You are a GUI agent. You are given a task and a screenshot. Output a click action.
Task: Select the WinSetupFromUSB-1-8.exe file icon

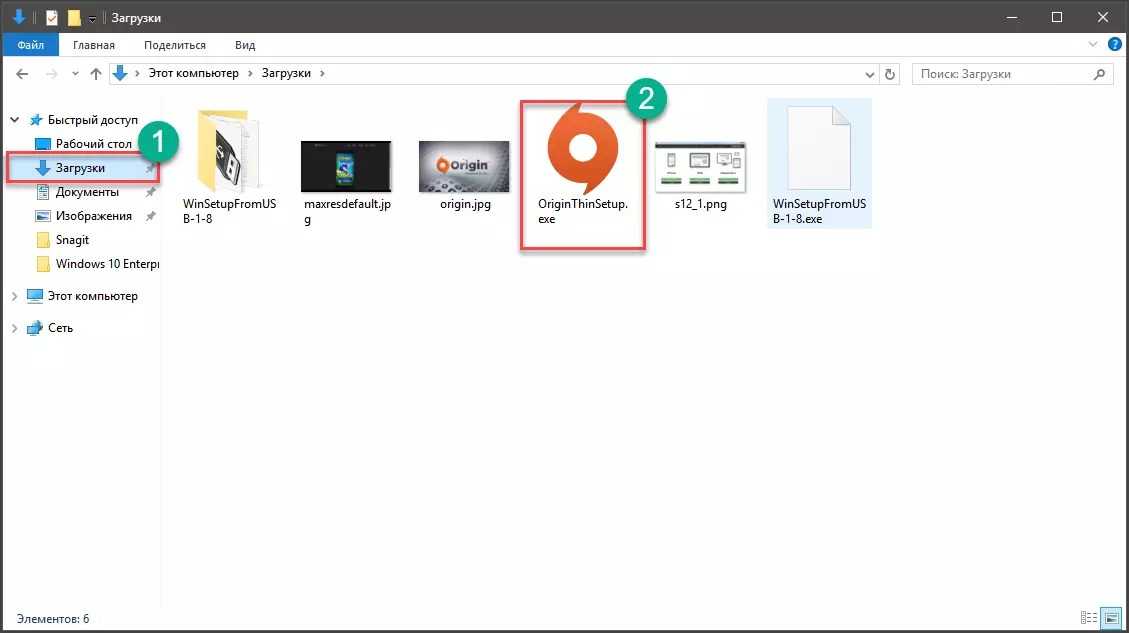[x=819, y=148]
